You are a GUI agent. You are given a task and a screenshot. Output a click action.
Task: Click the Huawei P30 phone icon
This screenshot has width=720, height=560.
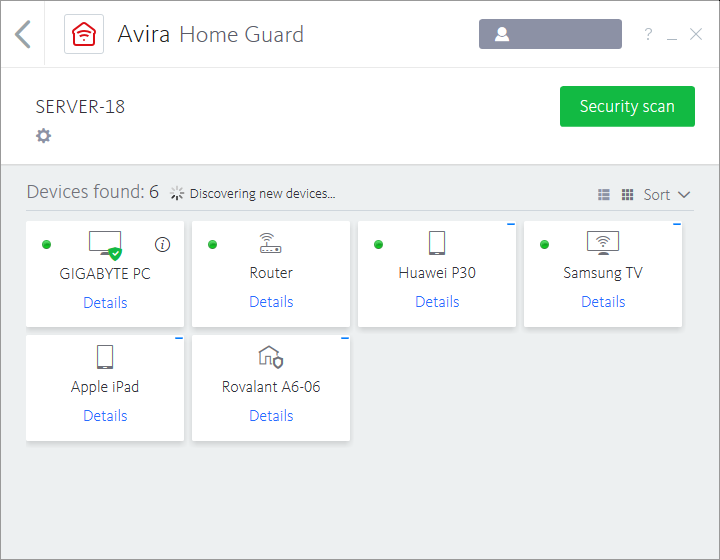pyautogui.click(x=437, y=243)
